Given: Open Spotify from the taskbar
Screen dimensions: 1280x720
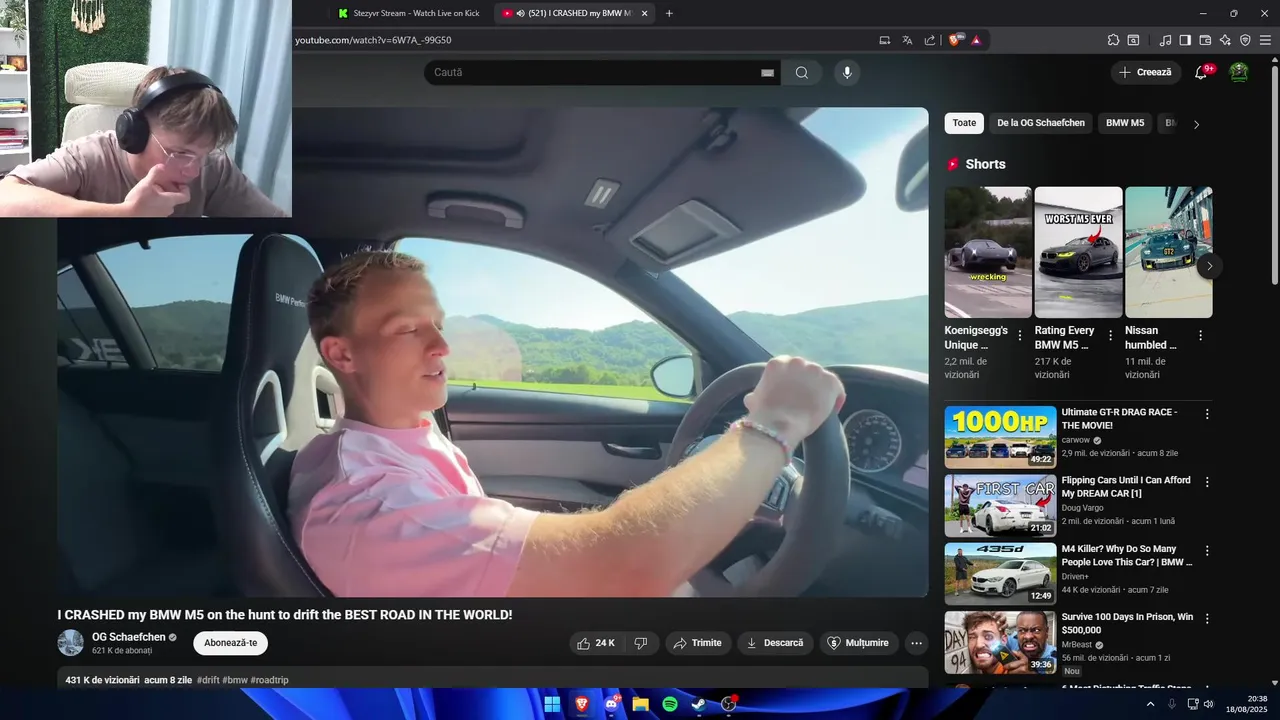Looking at the screenshot, I should coord(670,704).
